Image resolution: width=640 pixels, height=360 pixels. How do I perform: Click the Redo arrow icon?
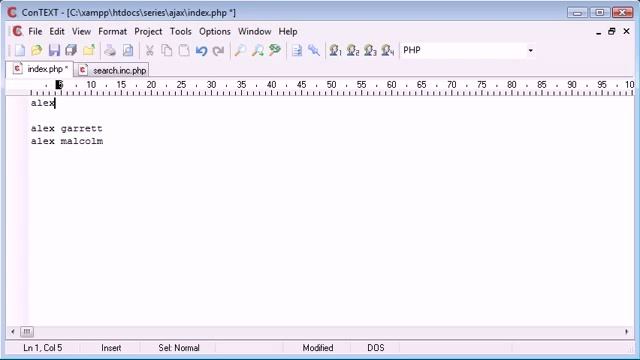coord(218,51)
